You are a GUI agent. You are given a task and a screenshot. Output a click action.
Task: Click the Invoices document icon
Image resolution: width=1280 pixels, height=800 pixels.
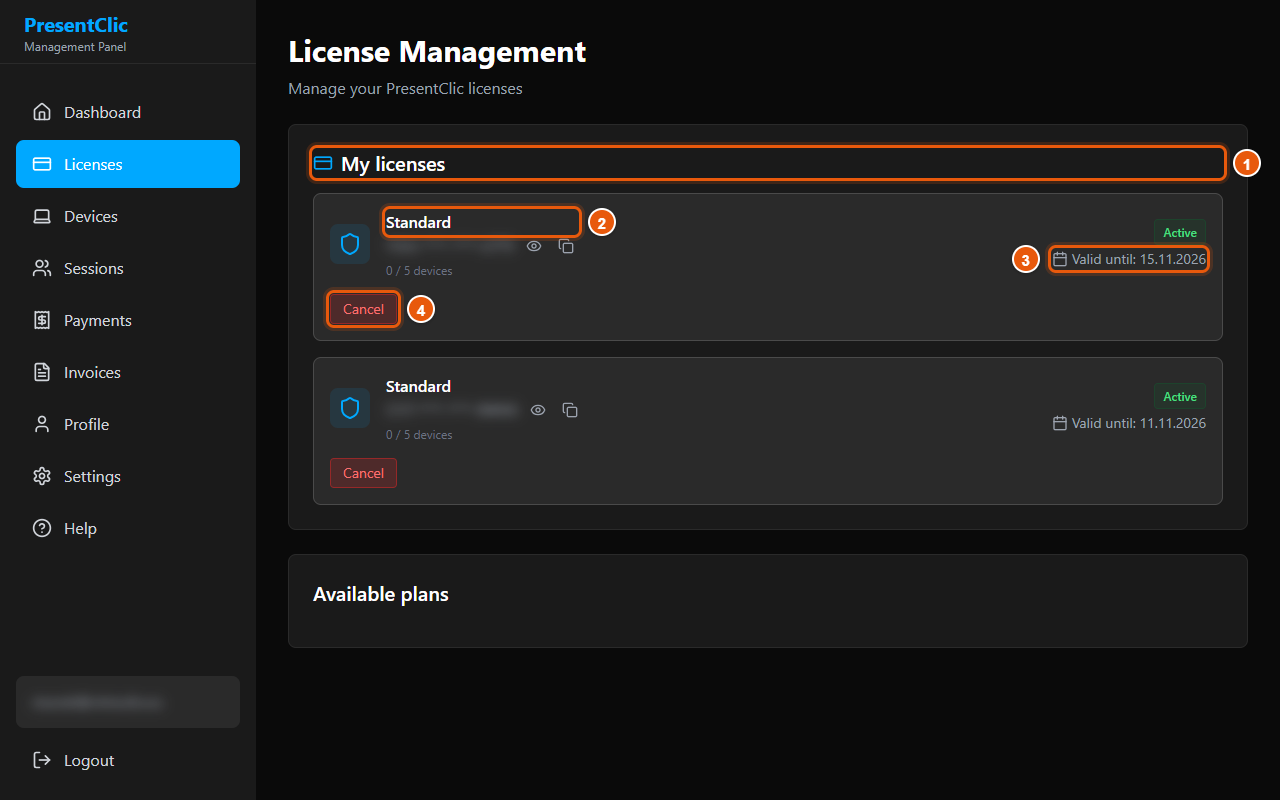[42, 372]
